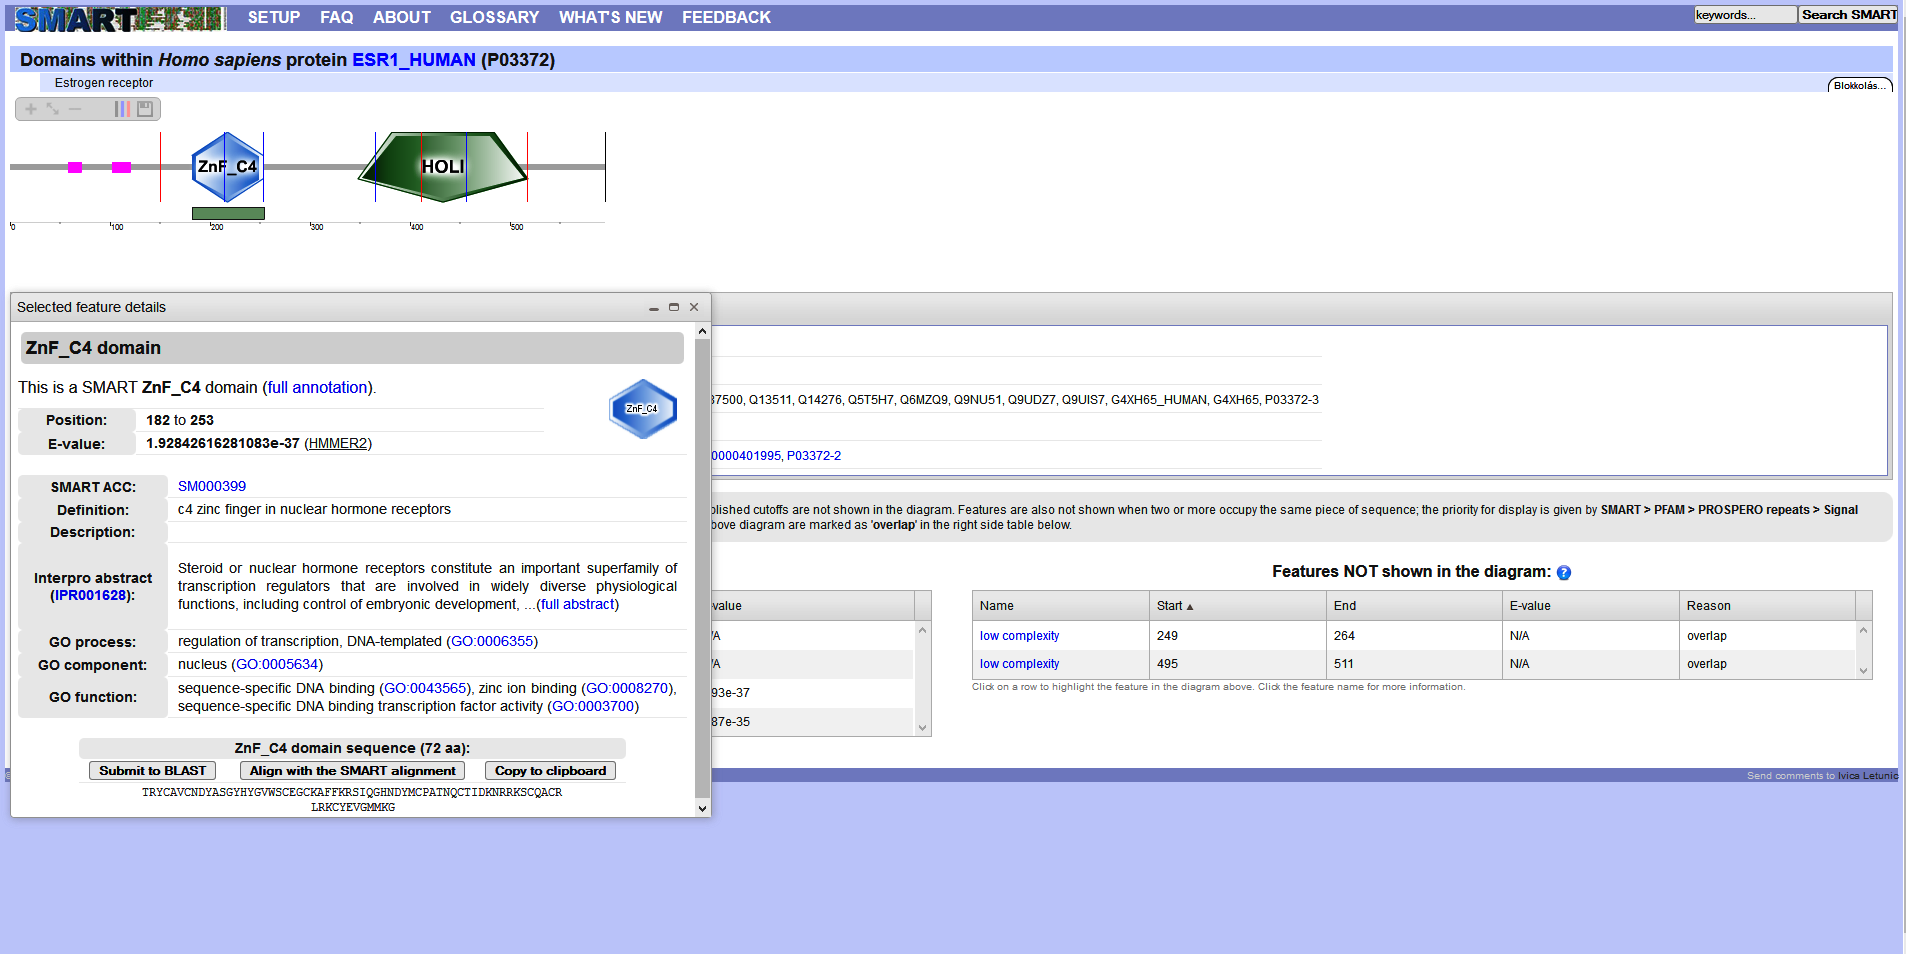This screenshot has height=954, width=1906.
Task: Click the zoom in plus icon
Action: pos(31,109)
